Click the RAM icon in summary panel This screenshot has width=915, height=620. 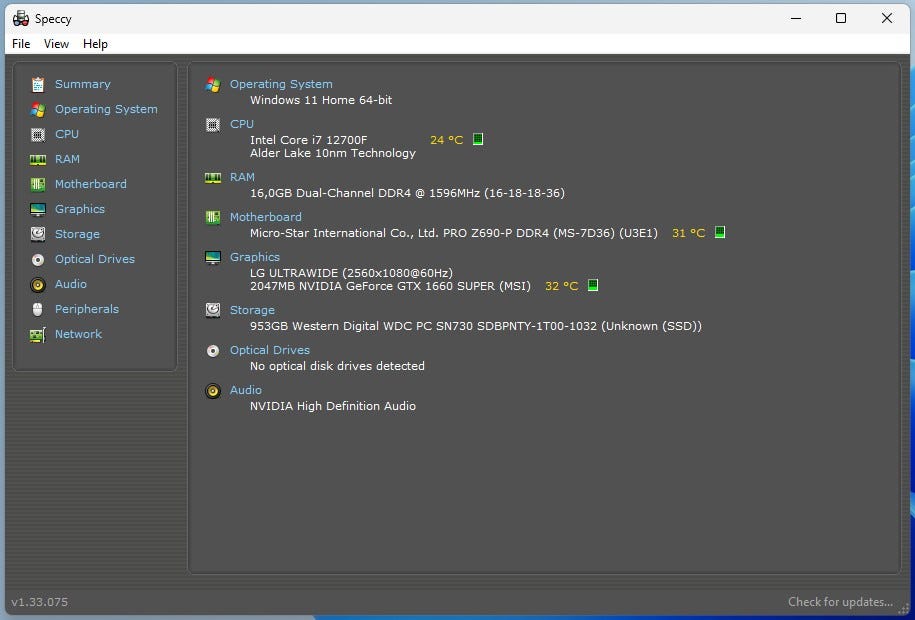pyautogui.click(x=213, y=177)
